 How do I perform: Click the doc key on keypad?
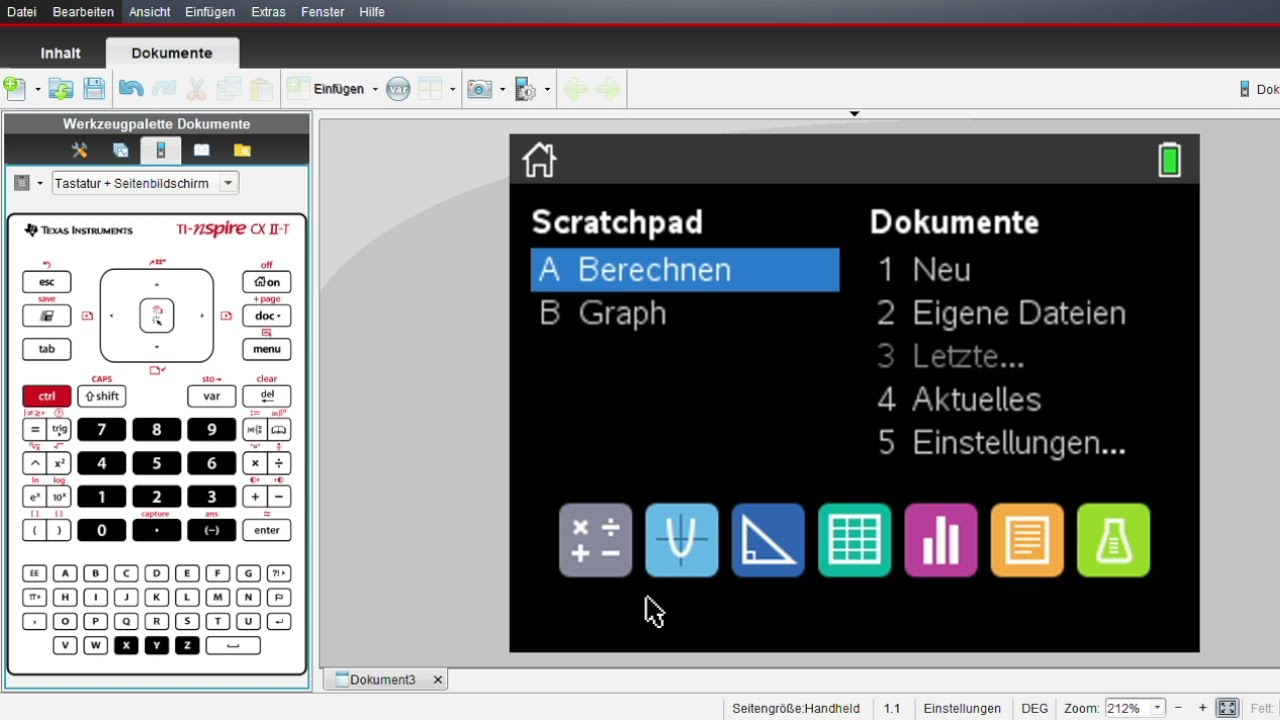click(x=267, y=316)
